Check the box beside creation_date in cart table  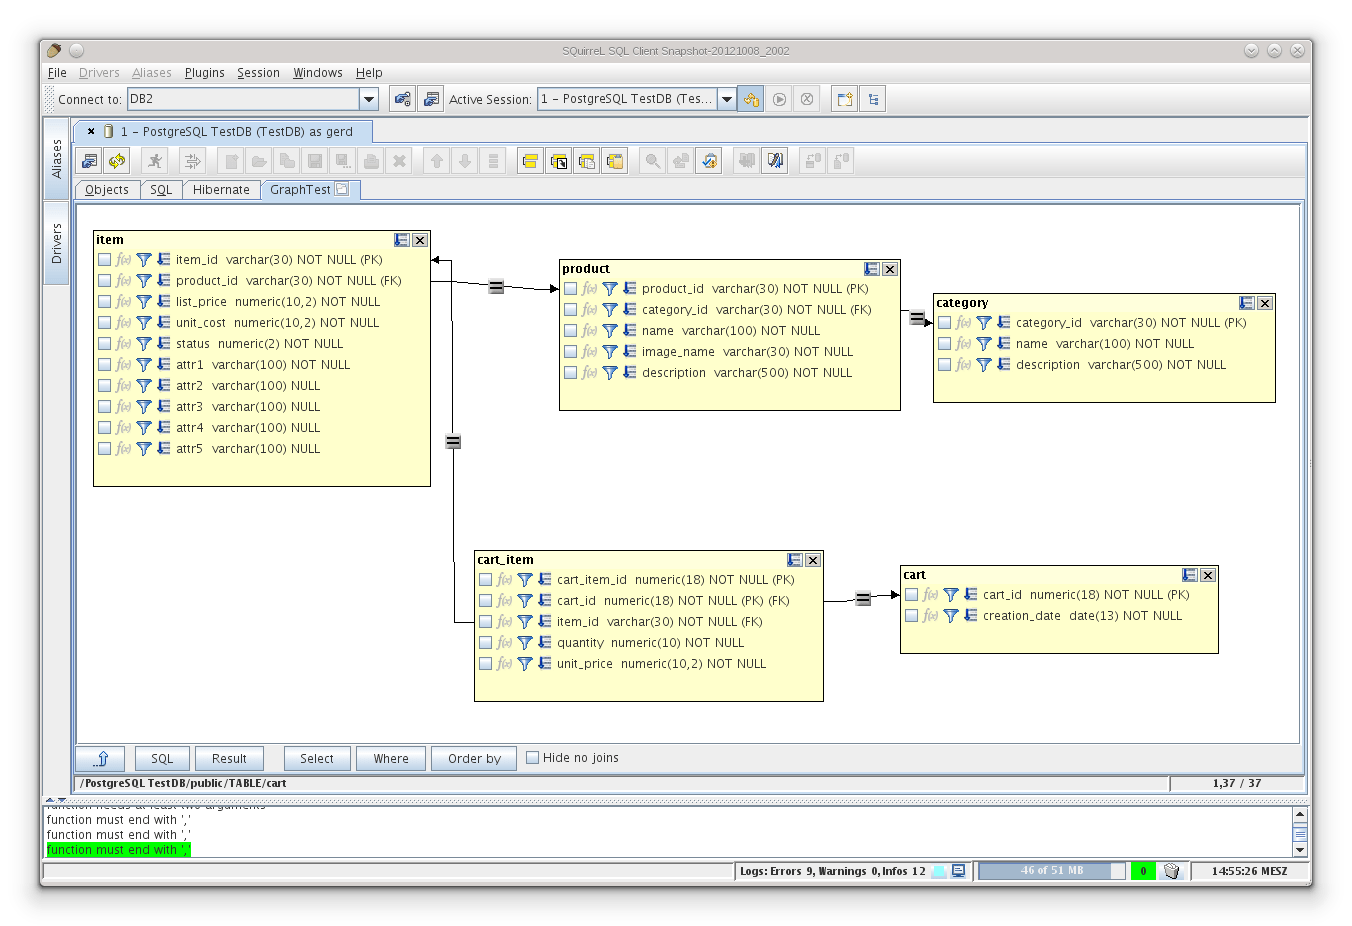911,616
